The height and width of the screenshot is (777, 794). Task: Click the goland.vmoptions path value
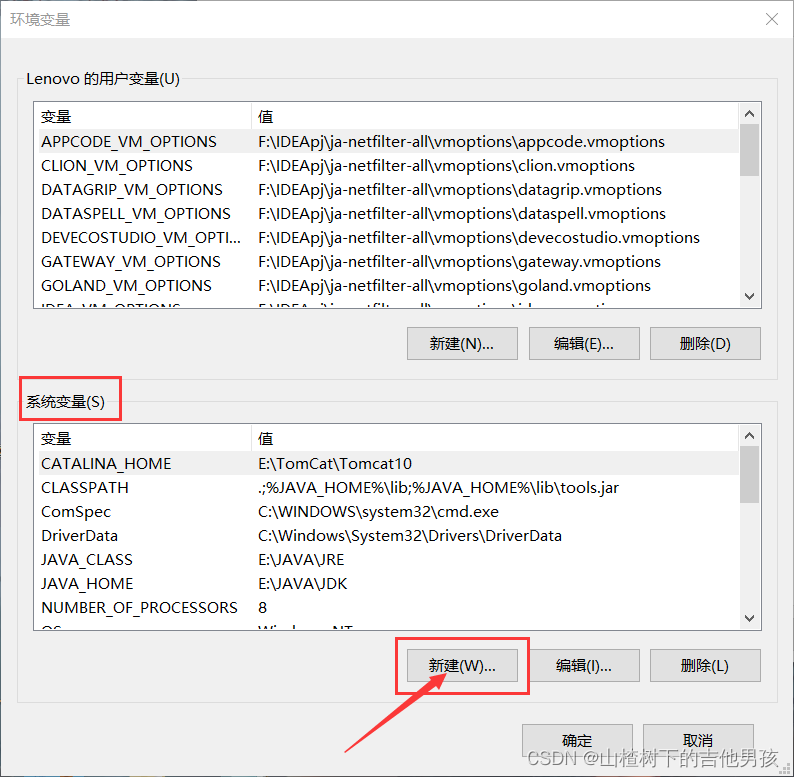454,285
